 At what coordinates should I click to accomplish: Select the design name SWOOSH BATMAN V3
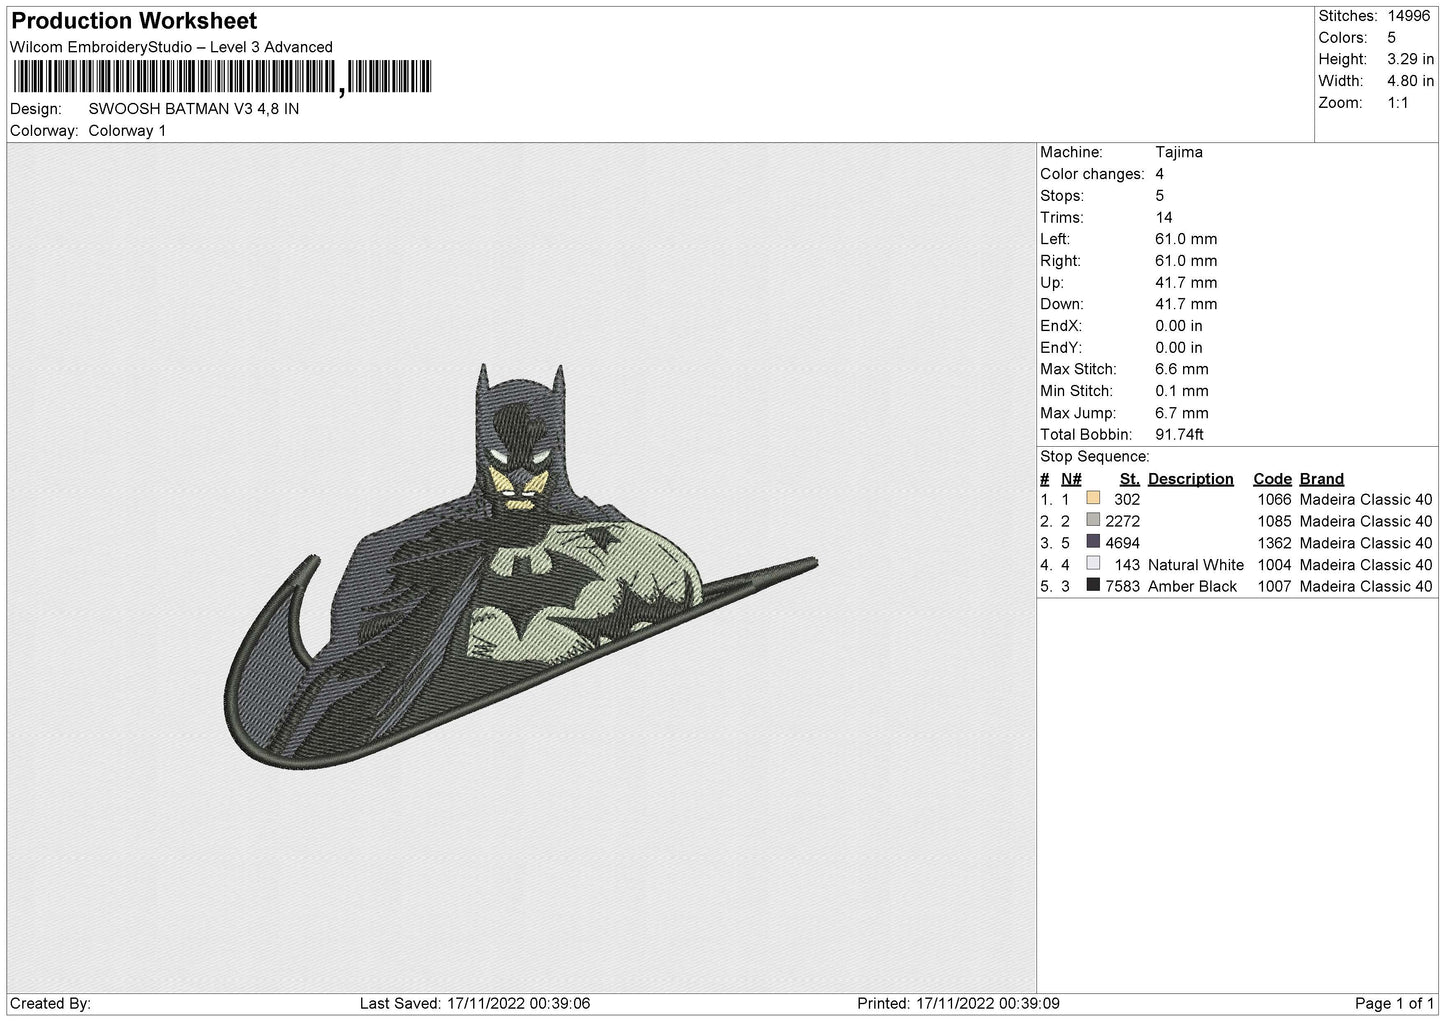[193, 109]
